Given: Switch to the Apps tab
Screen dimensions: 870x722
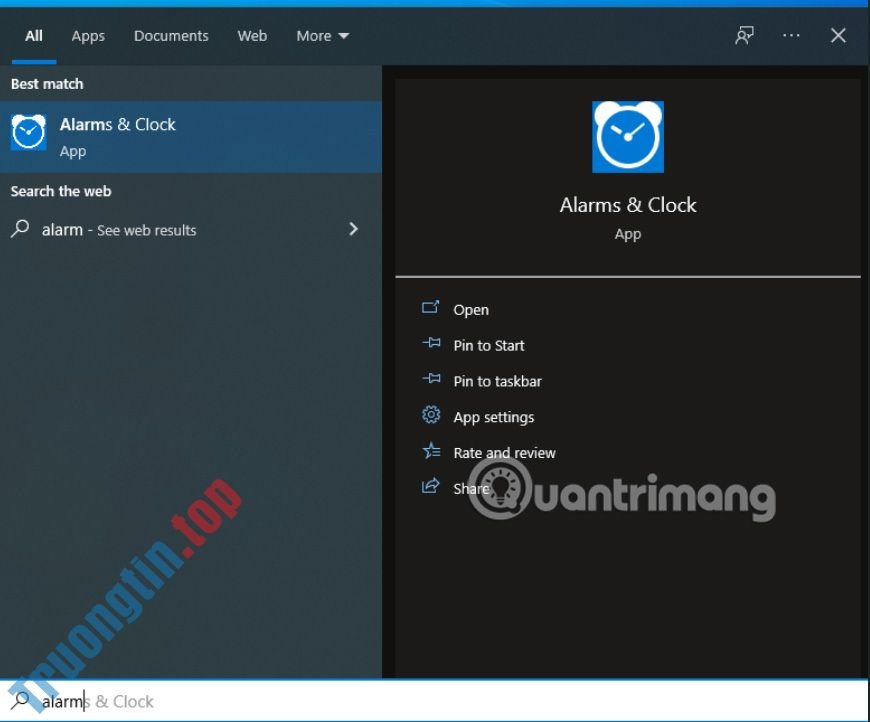Looking at the screenshot, I should click(x=87, y=35).
